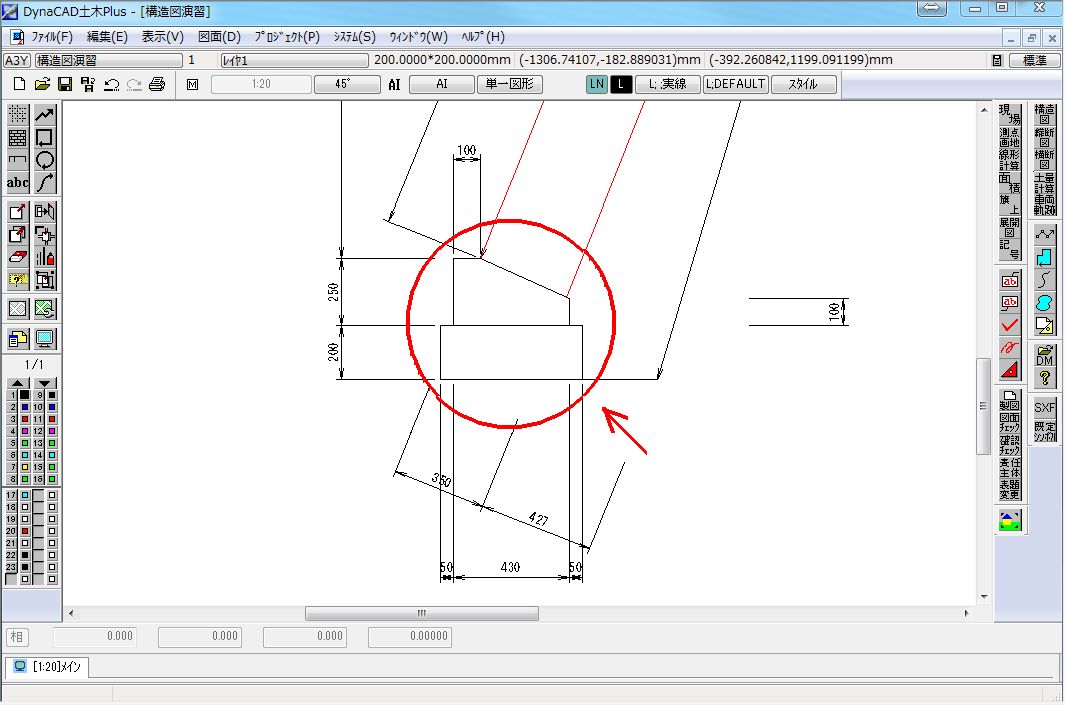This screenshot has height=705, width=1065.
Task: Select the rectangle drawing tool
Action: click(45, 138)
